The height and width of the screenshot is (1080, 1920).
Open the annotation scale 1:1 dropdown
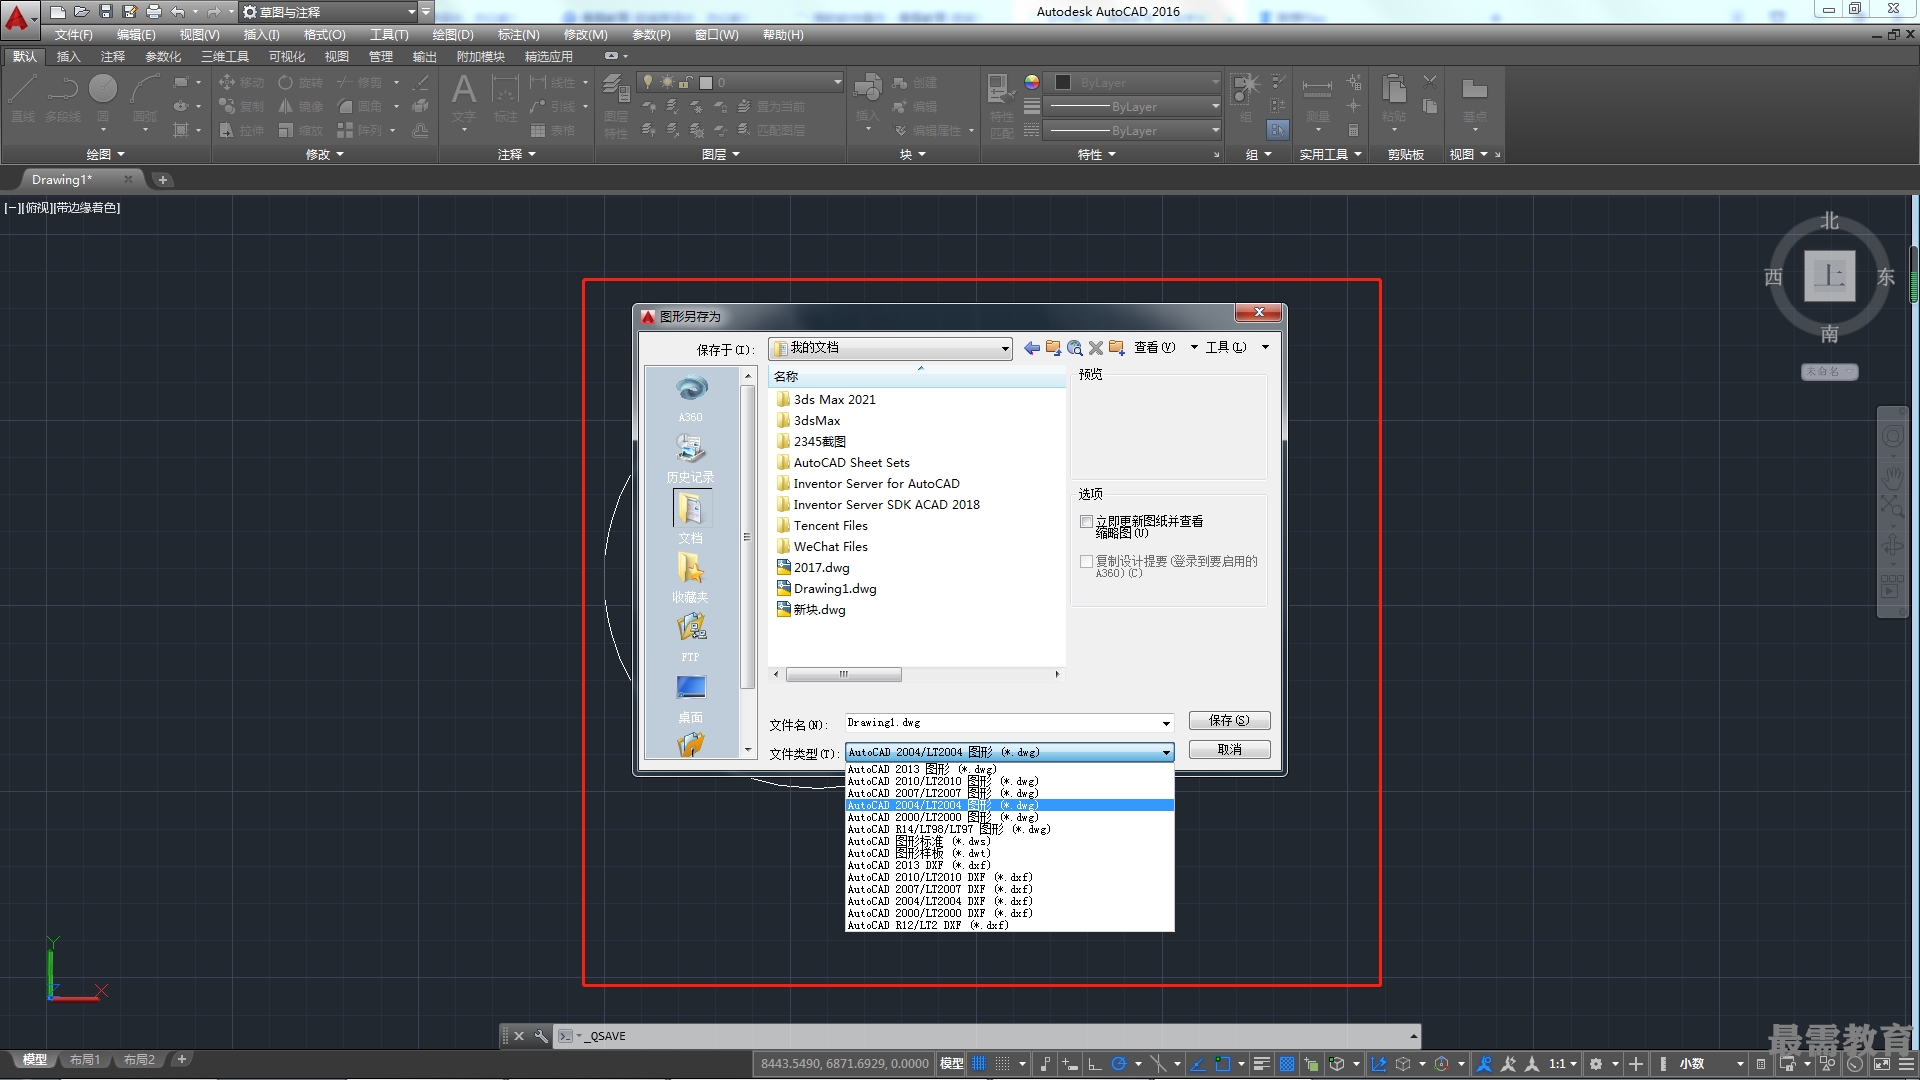[1563, 1064]
